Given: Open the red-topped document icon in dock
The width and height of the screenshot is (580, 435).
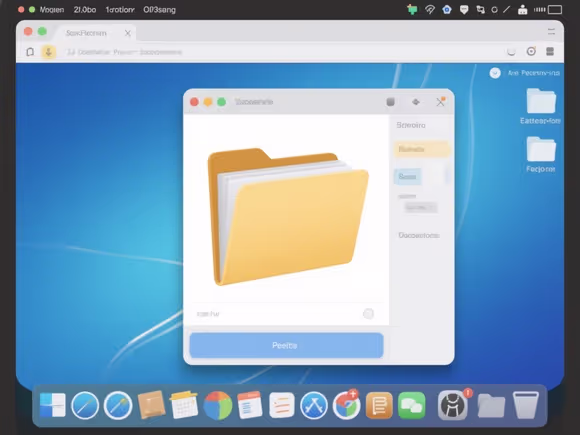Looking at the screenshot, I should 250,405.
